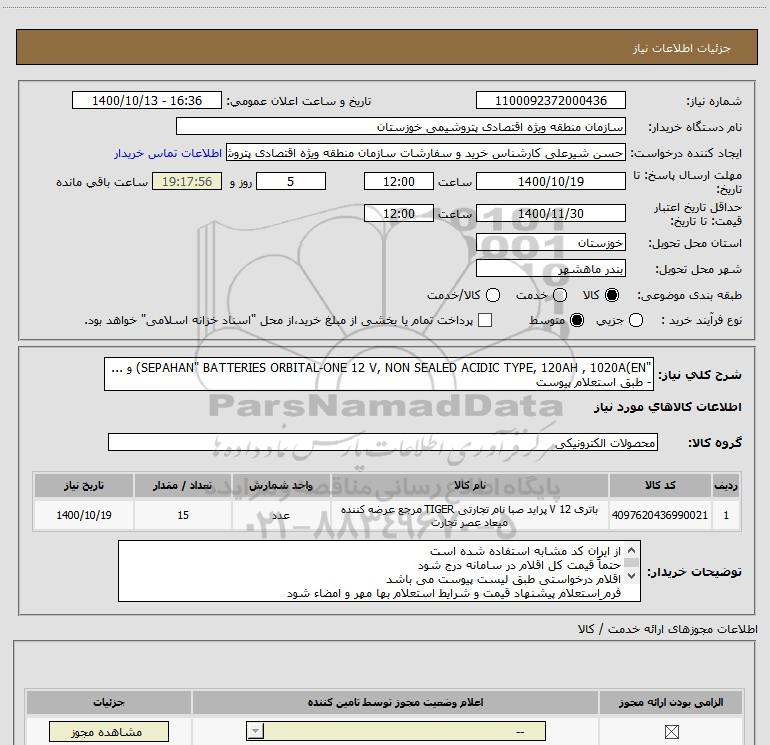Image resolution: width=770 pixels, height=745 pixels.
Task: Toggle the Islamic treasury payment checkbox
Action: [x=485, y=320]
